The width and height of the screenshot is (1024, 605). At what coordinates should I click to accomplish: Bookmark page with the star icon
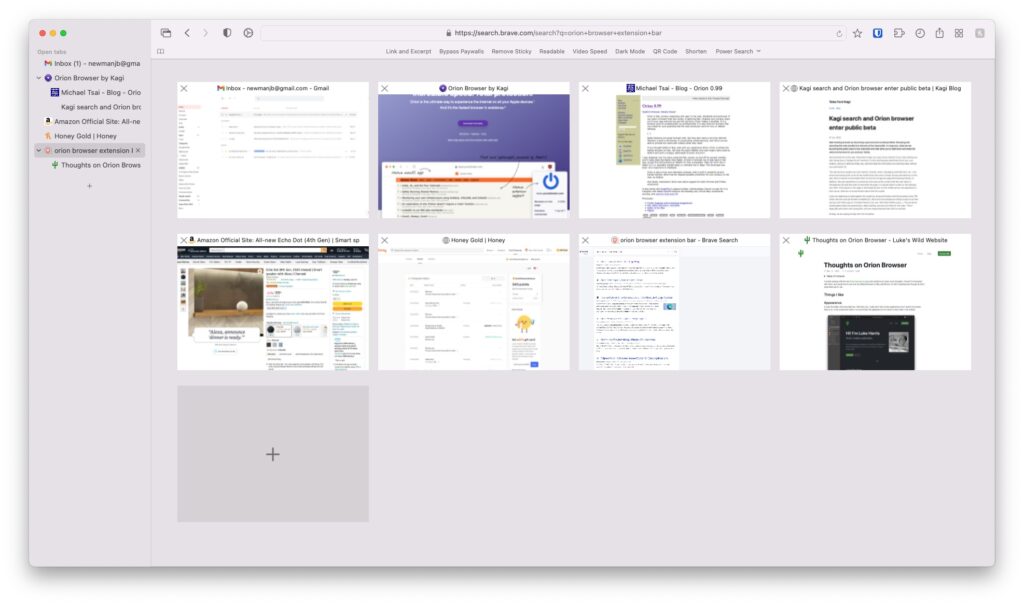857,33
